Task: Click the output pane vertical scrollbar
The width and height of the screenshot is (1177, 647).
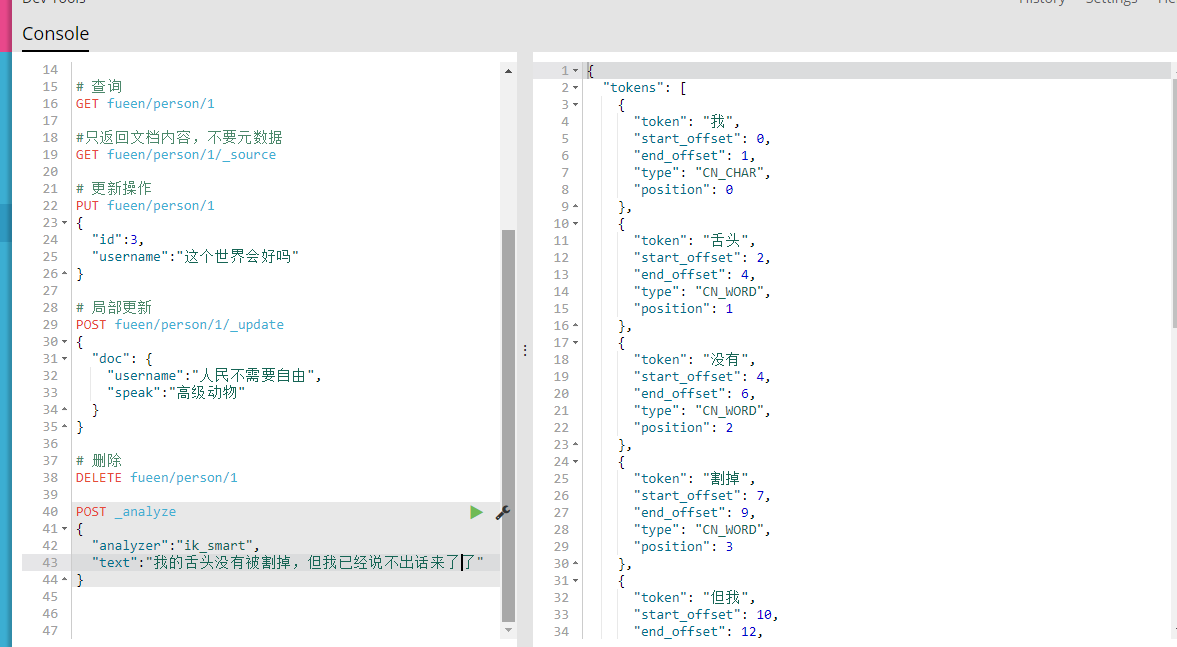Action: tap(1173, 203)
